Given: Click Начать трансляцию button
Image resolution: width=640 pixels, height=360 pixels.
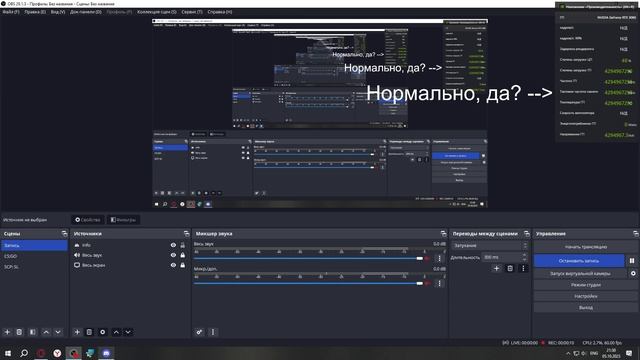Looking at the screenshot, I should (586, 247).
